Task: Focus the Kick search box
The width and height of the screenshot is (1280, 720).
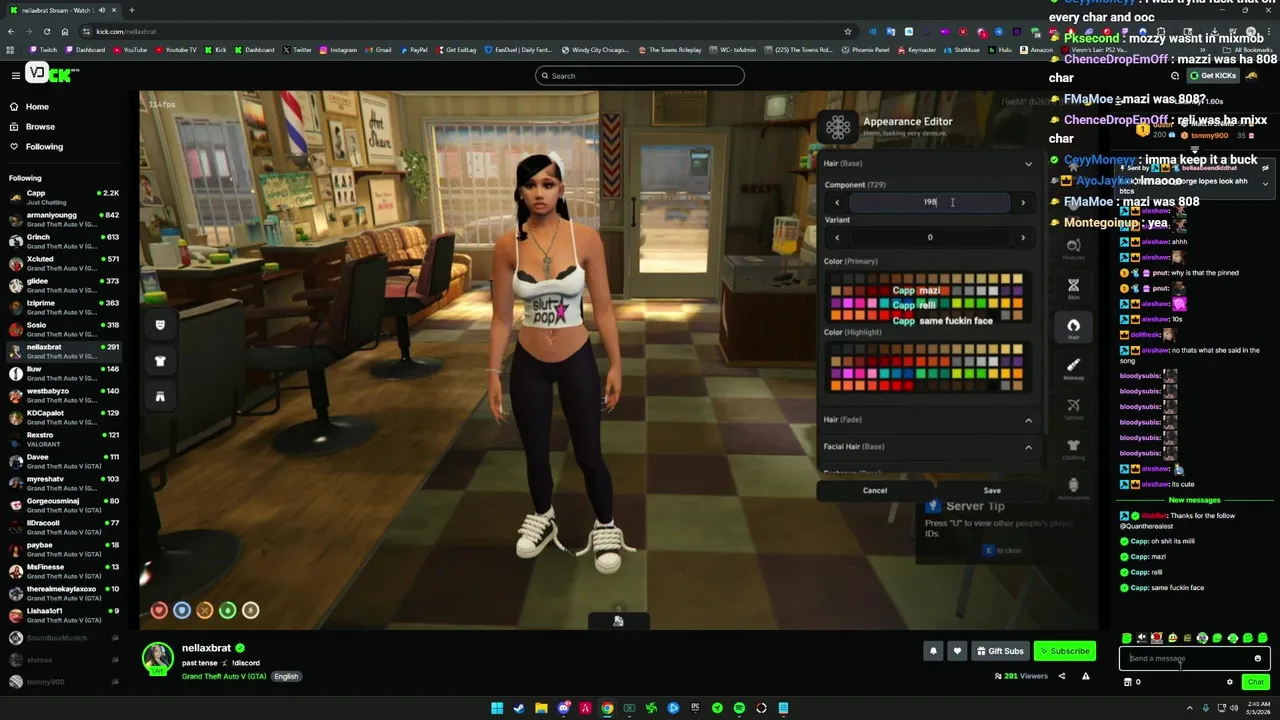Action: coord(640,76)
